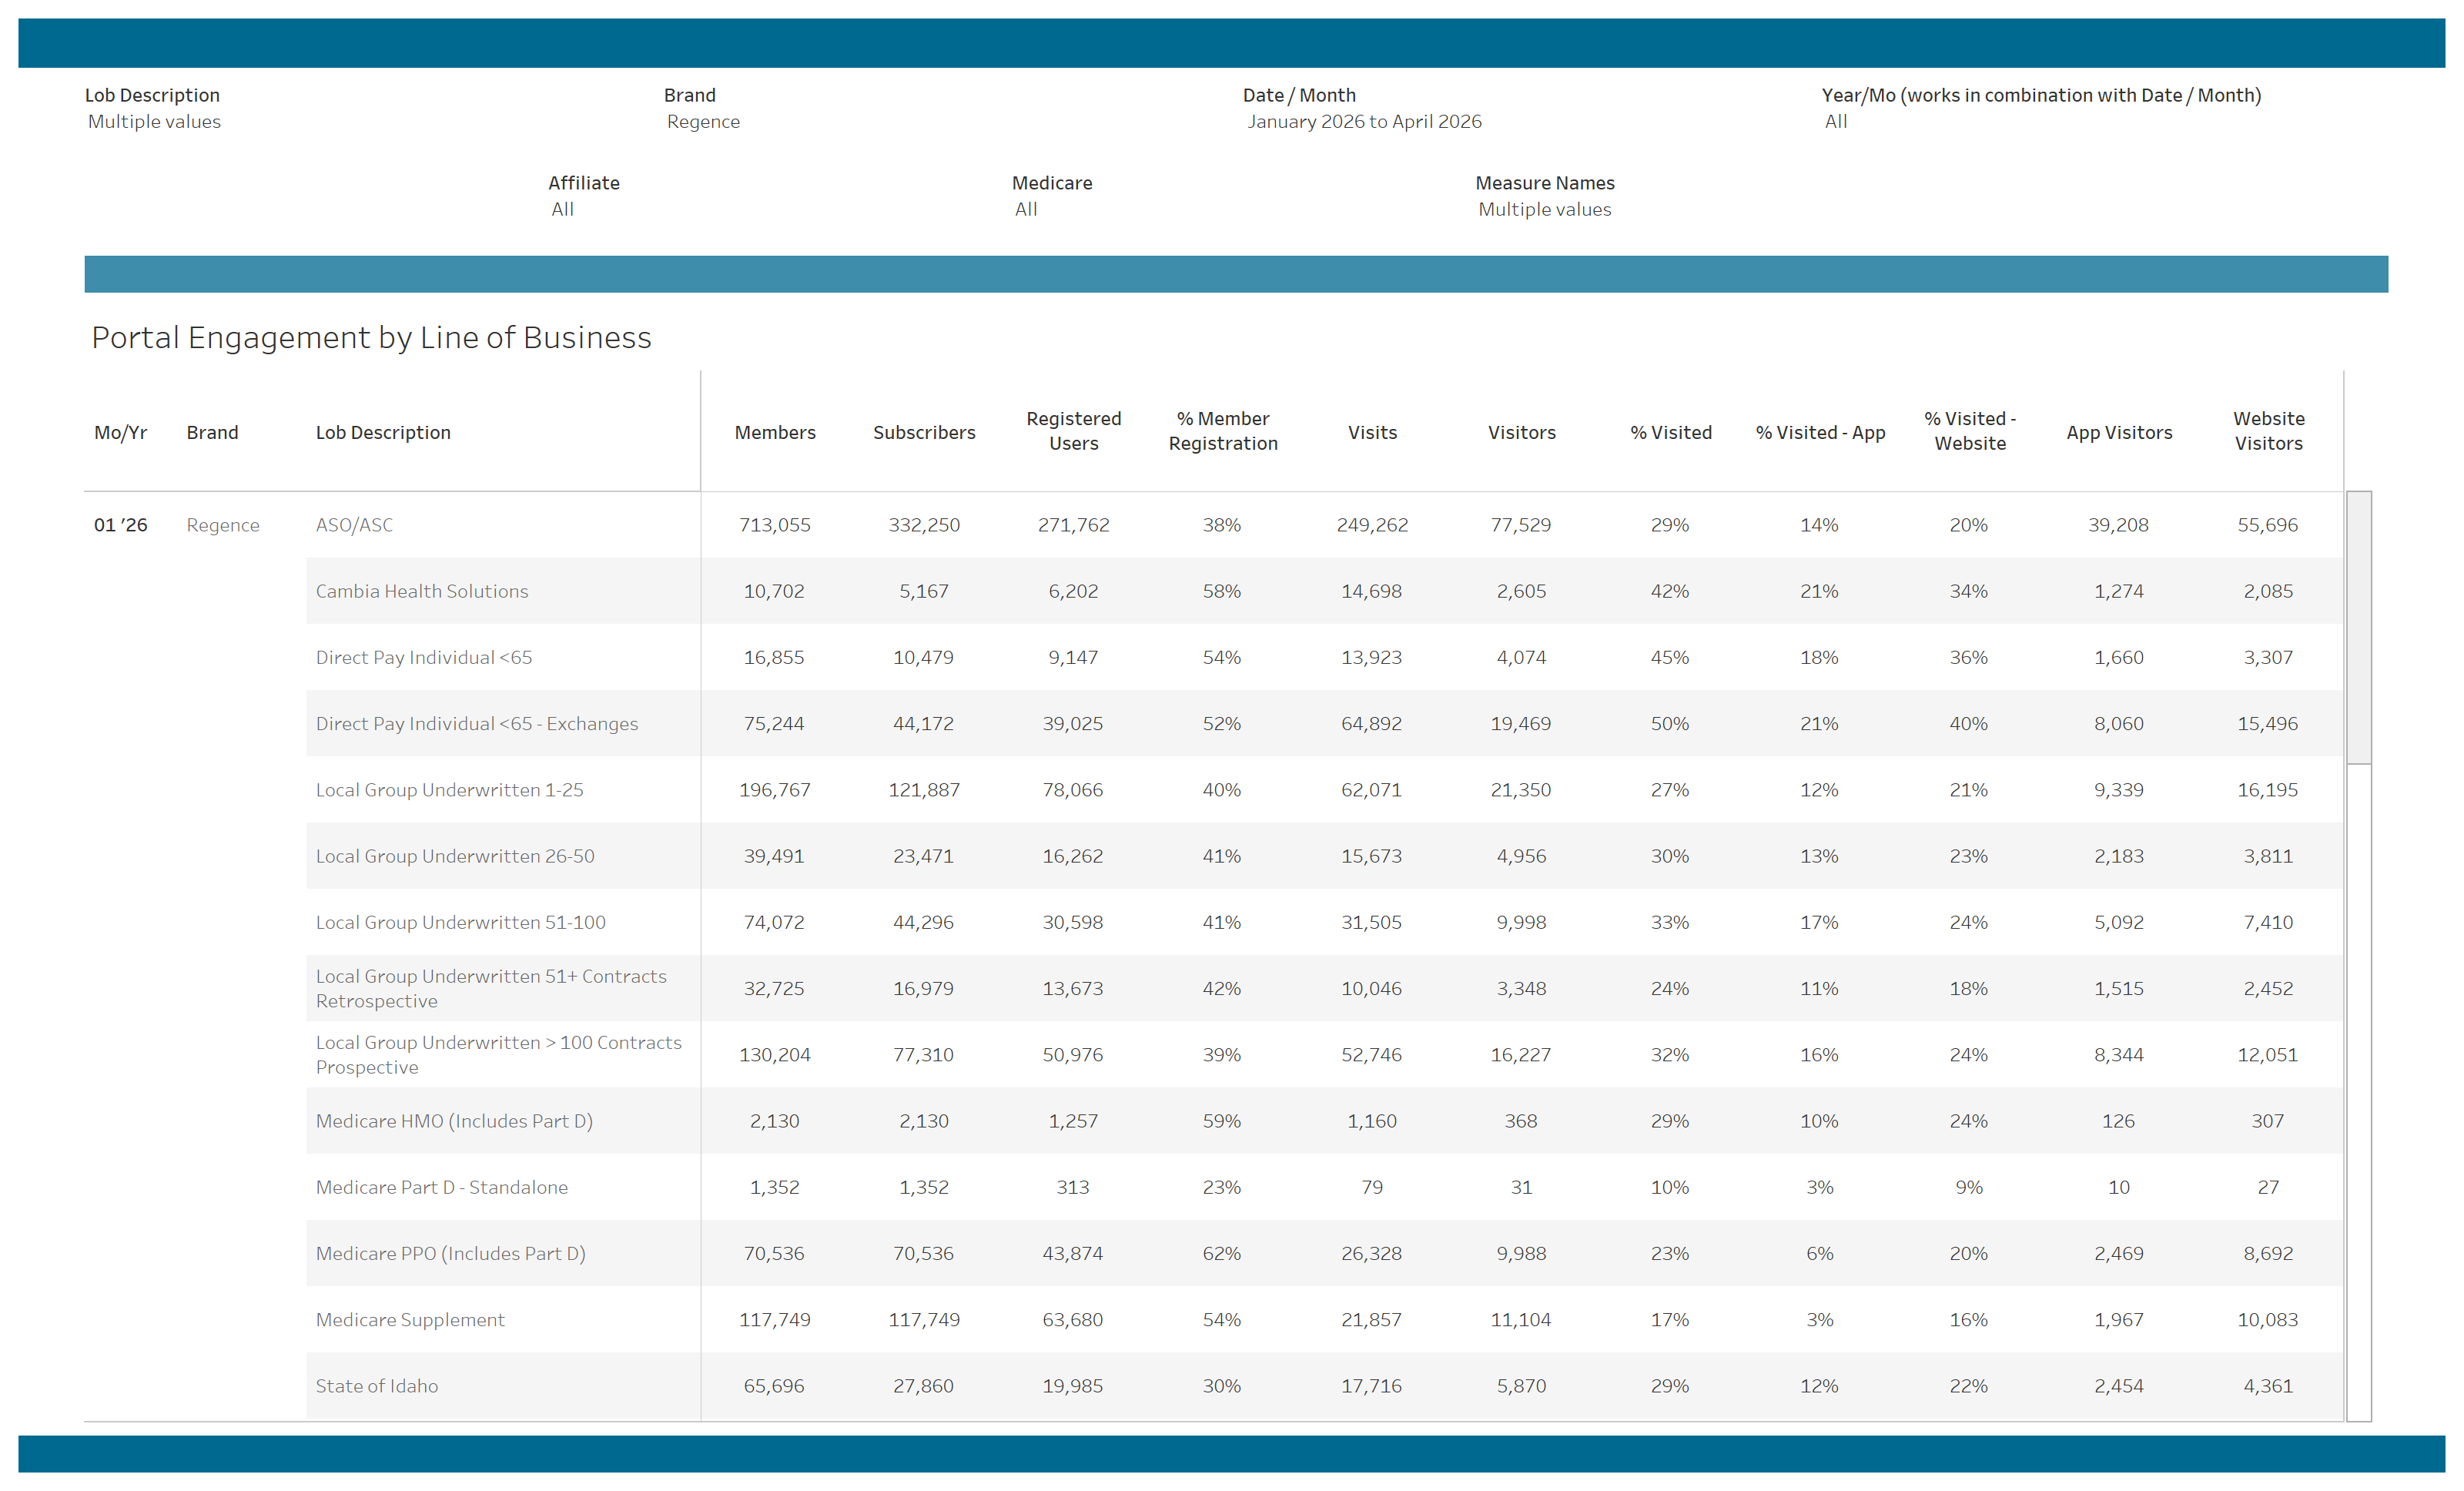Click the Subscribers column header
2464x1491 pixels.
click(923, 432)
